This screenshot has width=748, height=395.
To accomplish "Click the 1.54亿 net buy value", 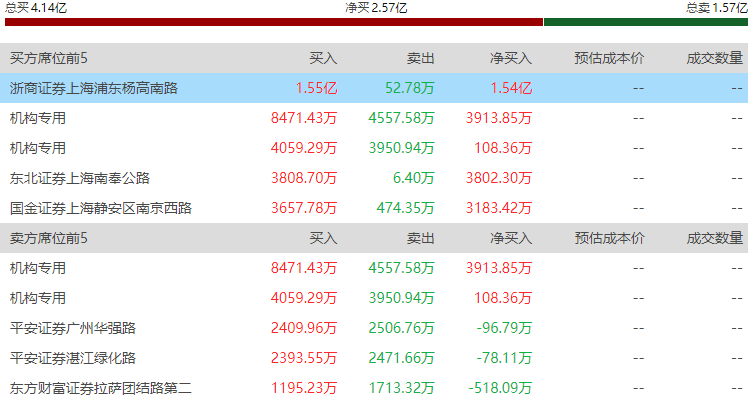I will point(511,88).
